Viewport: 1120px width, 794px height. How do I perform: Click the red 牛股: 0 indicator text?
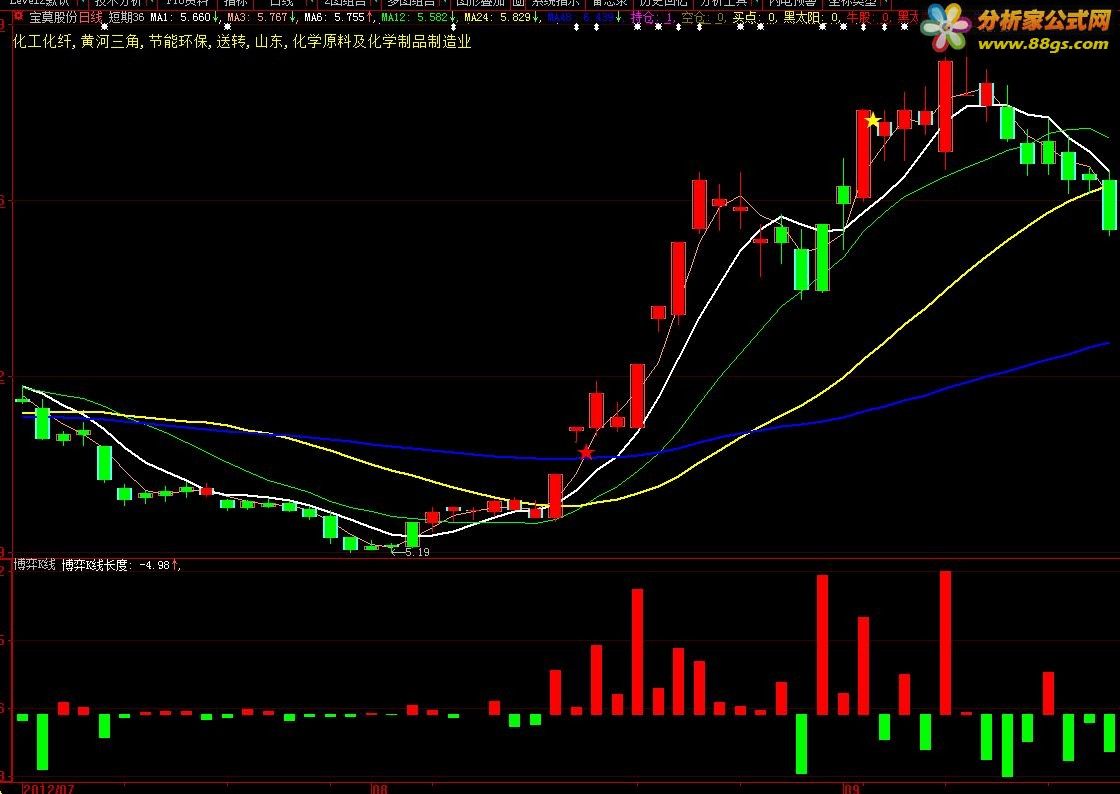[x=868, y=17]
